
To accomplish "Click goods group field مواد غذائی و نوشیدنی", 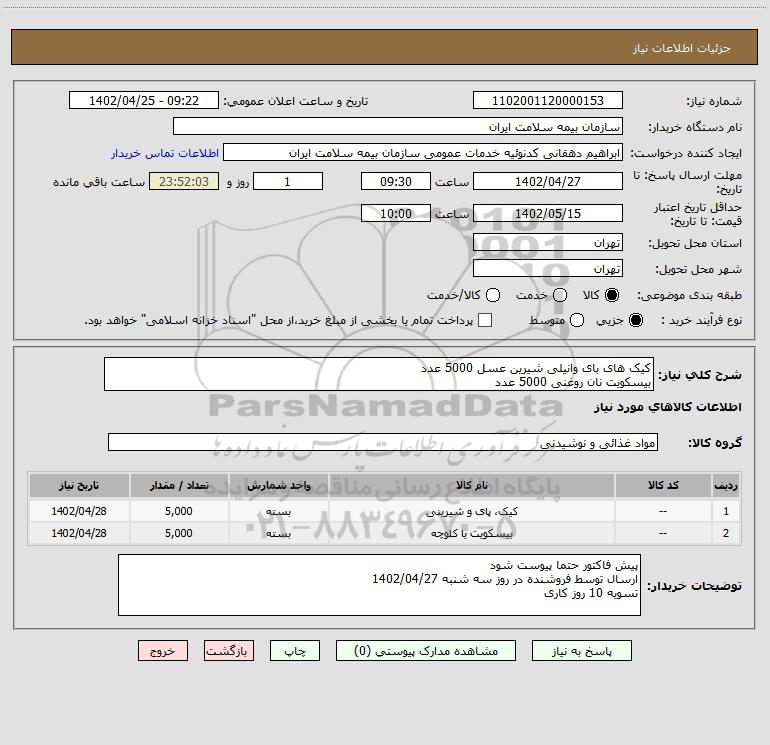I will [383, 442].
